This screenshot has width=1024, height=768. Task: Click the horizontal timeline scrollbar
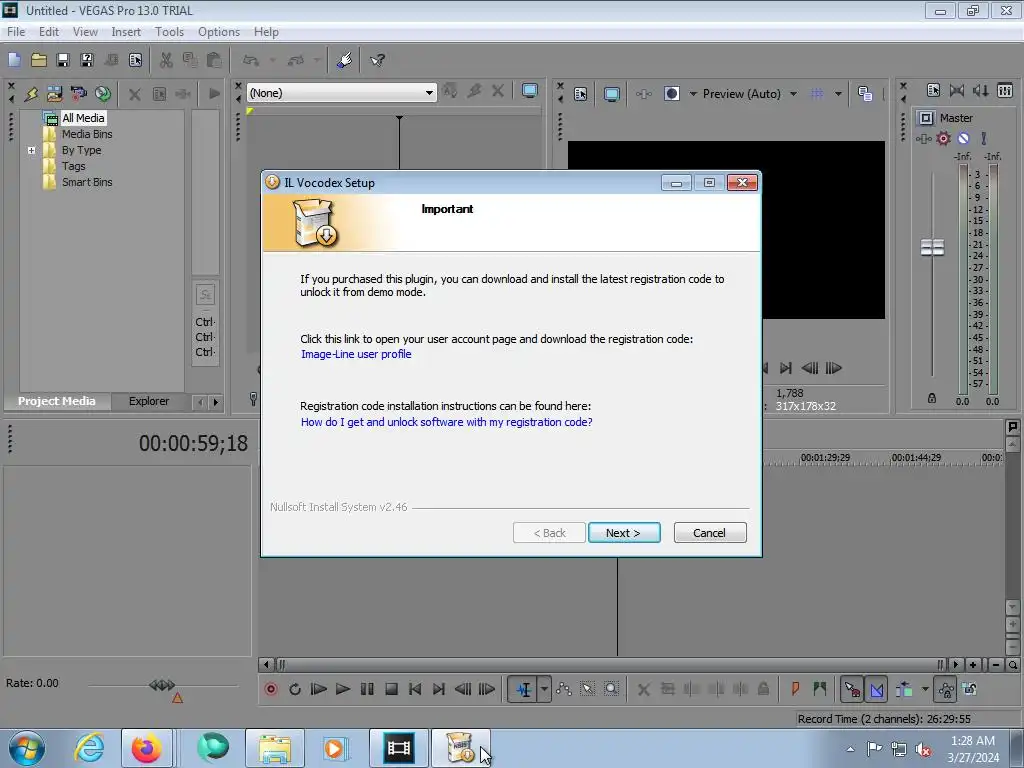(609, 665)
